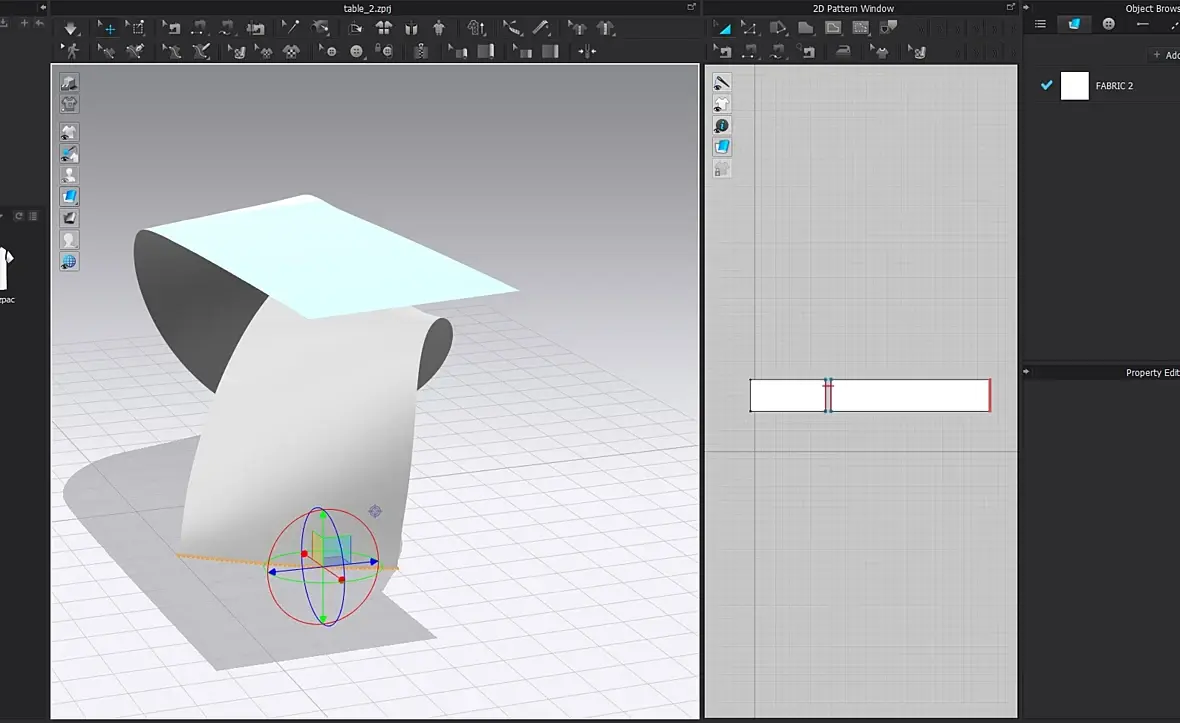Toggle the FABRIC 2 checkmark
This screenshot has width=1180, height=723.
point(1047,86)
